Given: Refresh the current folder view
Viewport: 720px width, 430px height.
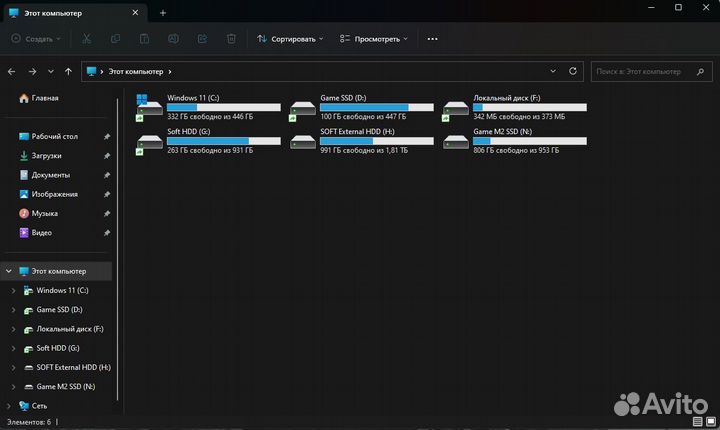Looking at the screenshot, I should (573, 71).
